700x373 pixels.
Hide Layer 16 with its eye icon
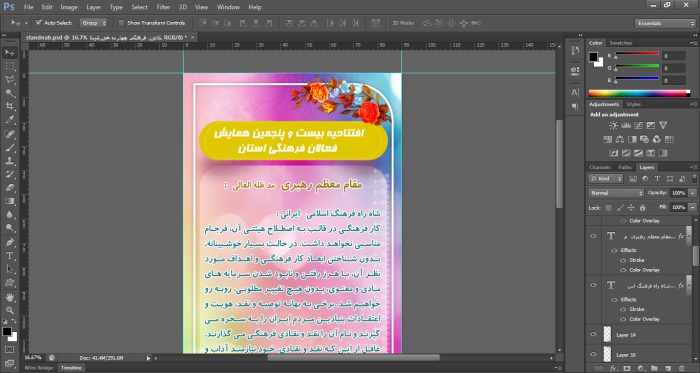point(593,355)
